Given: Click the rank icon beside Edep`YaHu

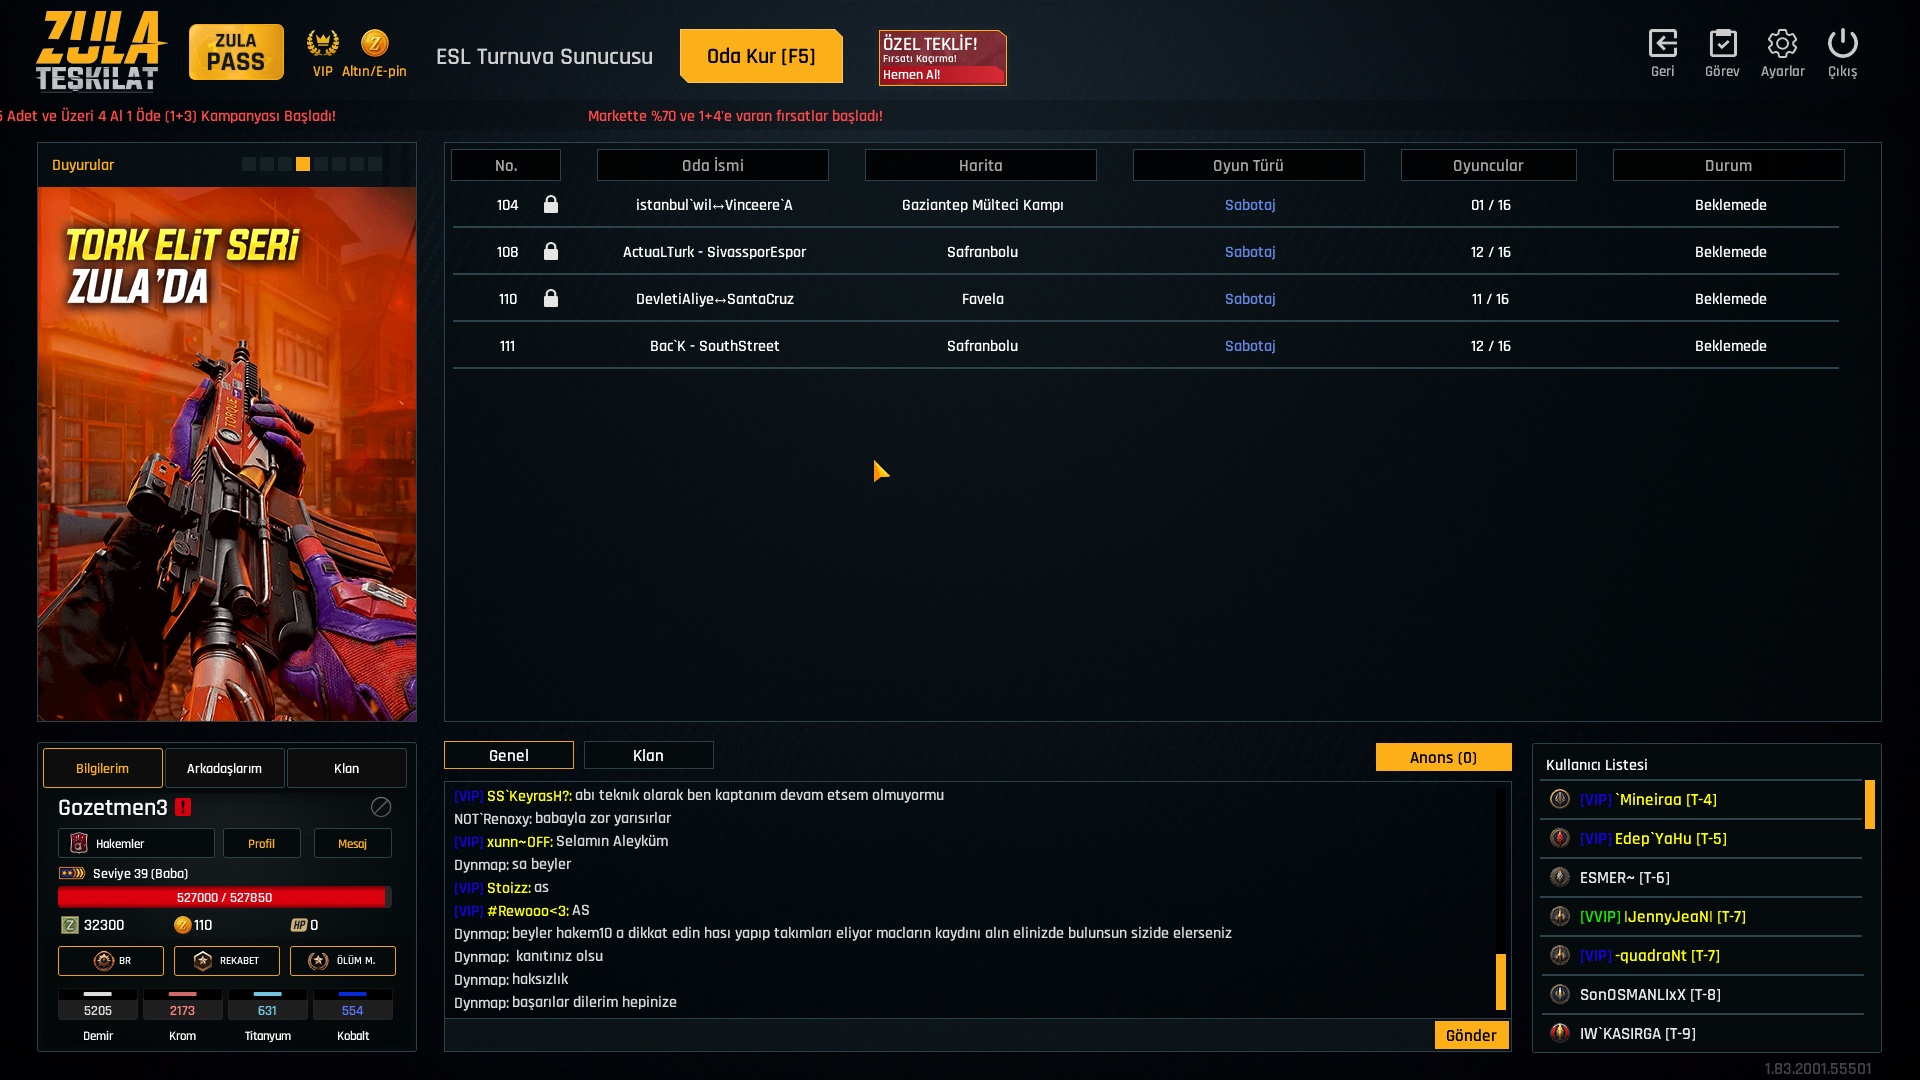Looking at the screenshot, I should point(1560,838).
